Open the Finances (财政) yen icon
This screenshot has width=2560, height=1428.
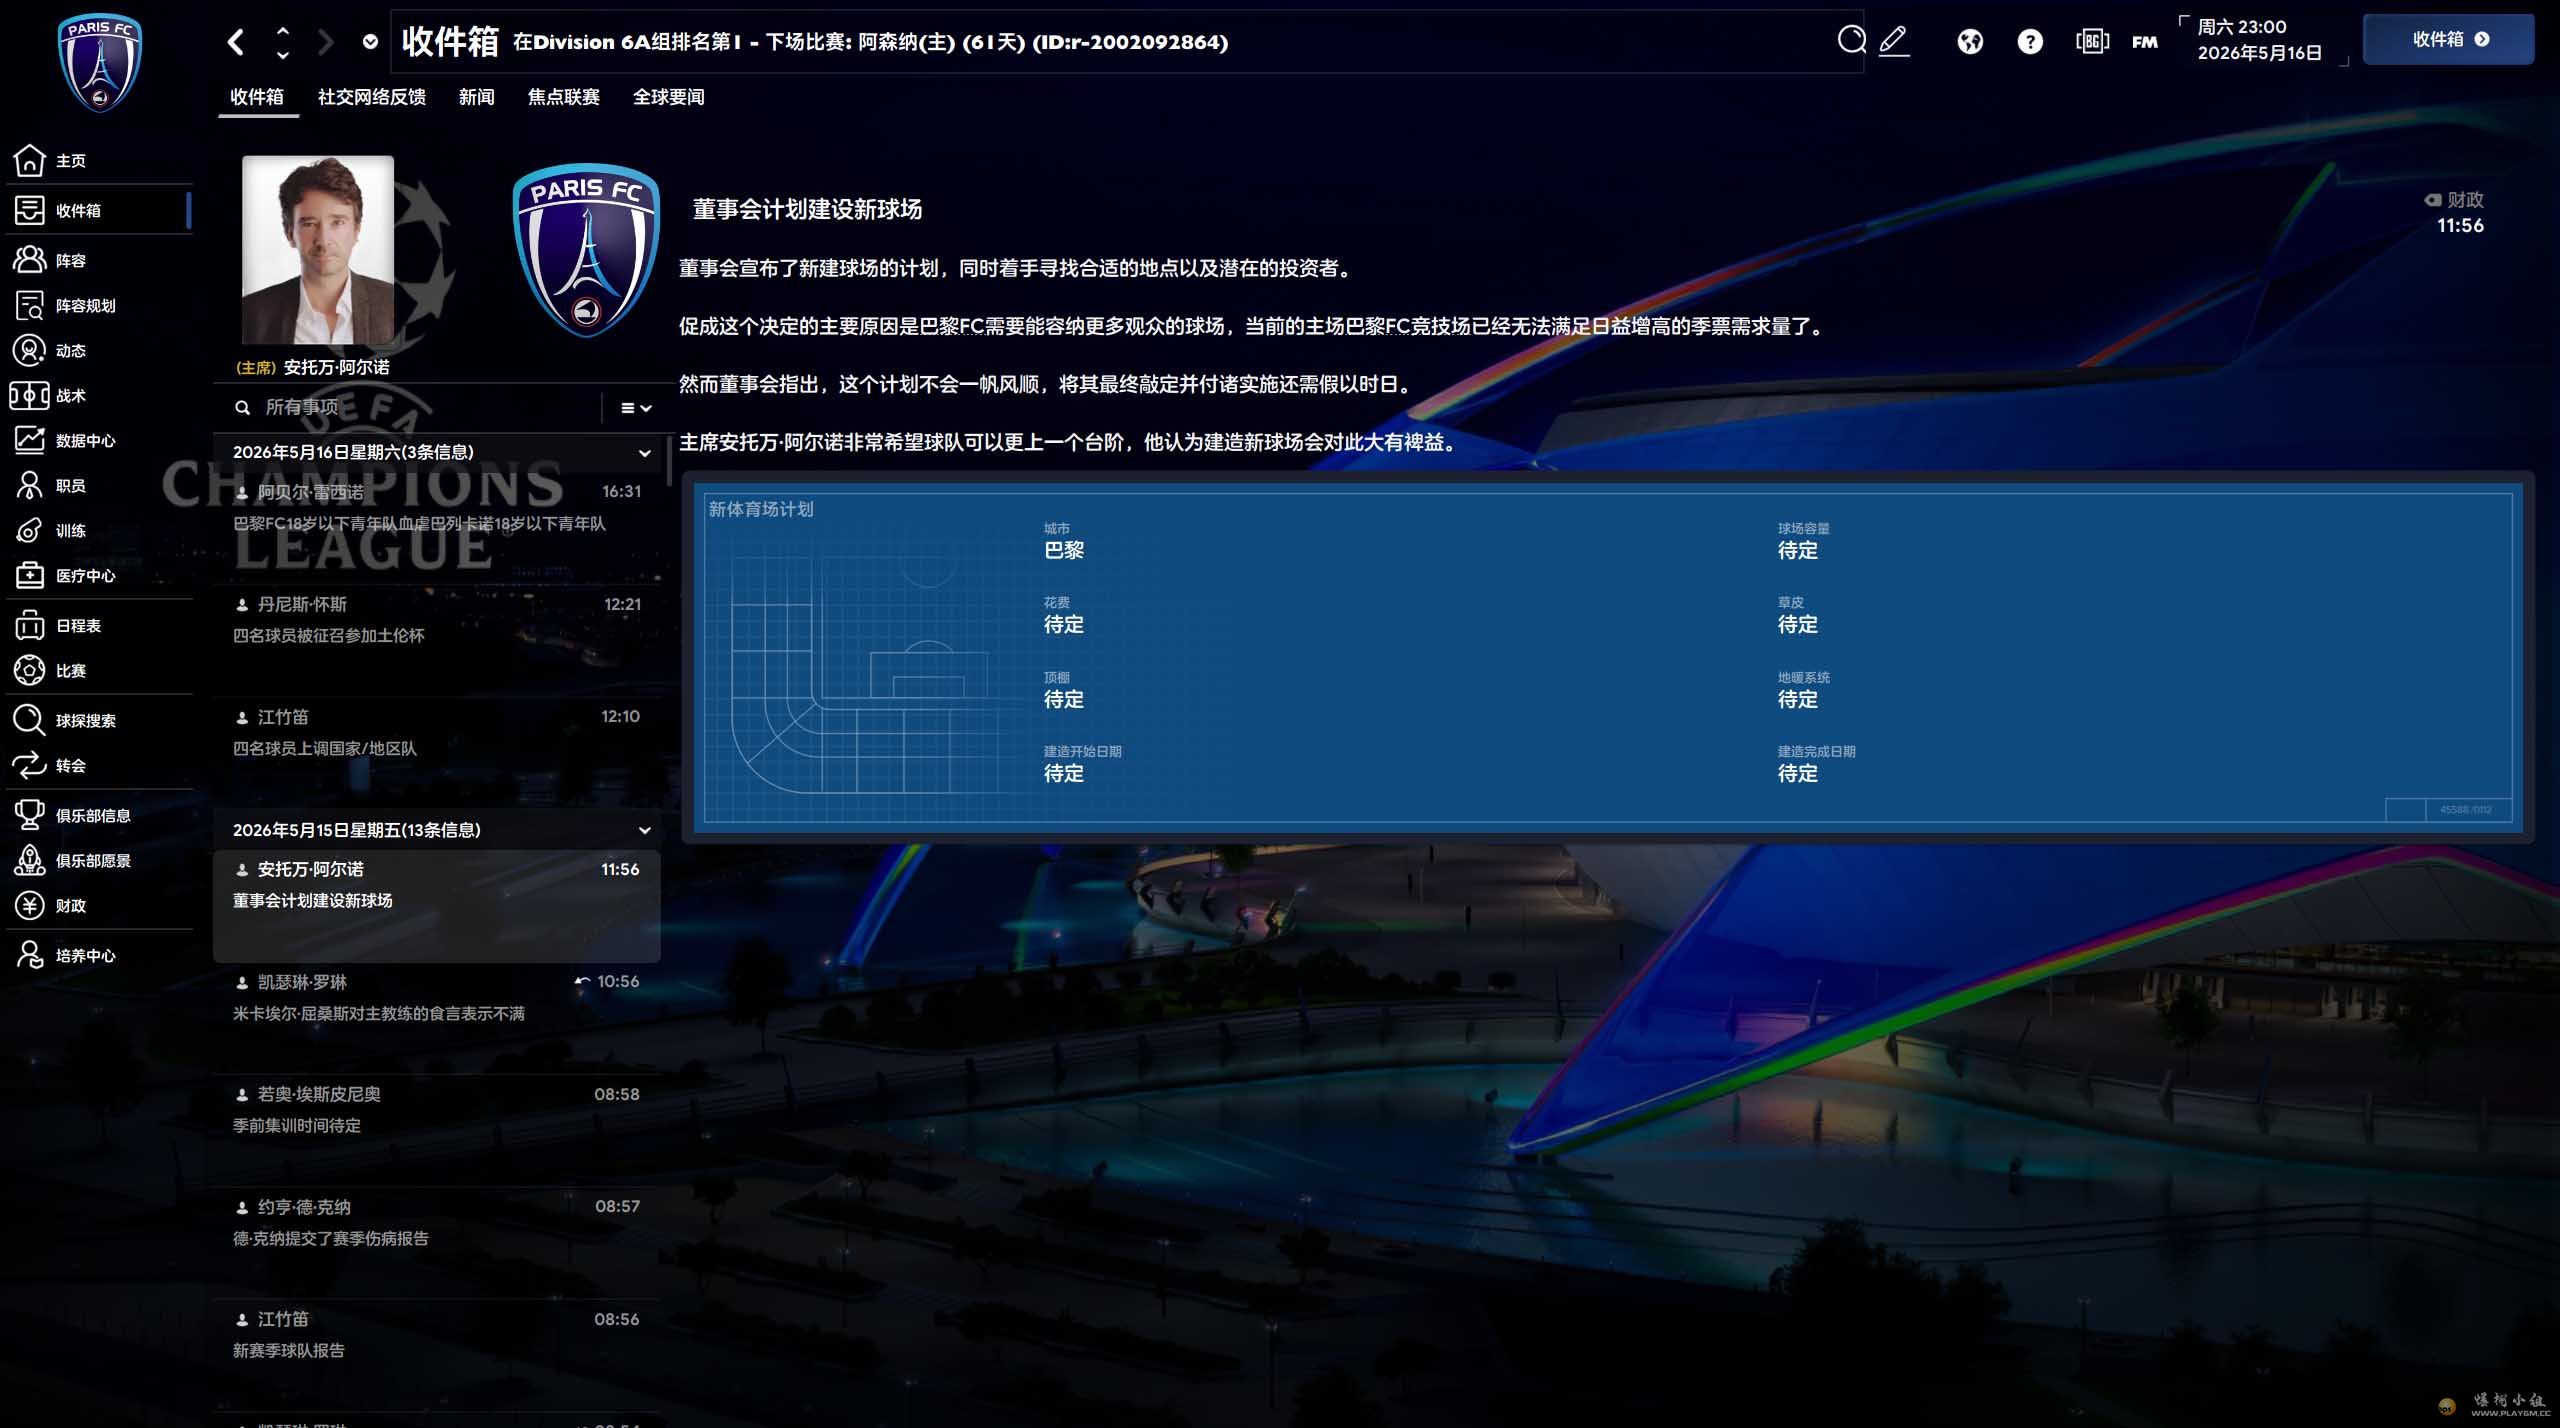[x=29, y=905]
